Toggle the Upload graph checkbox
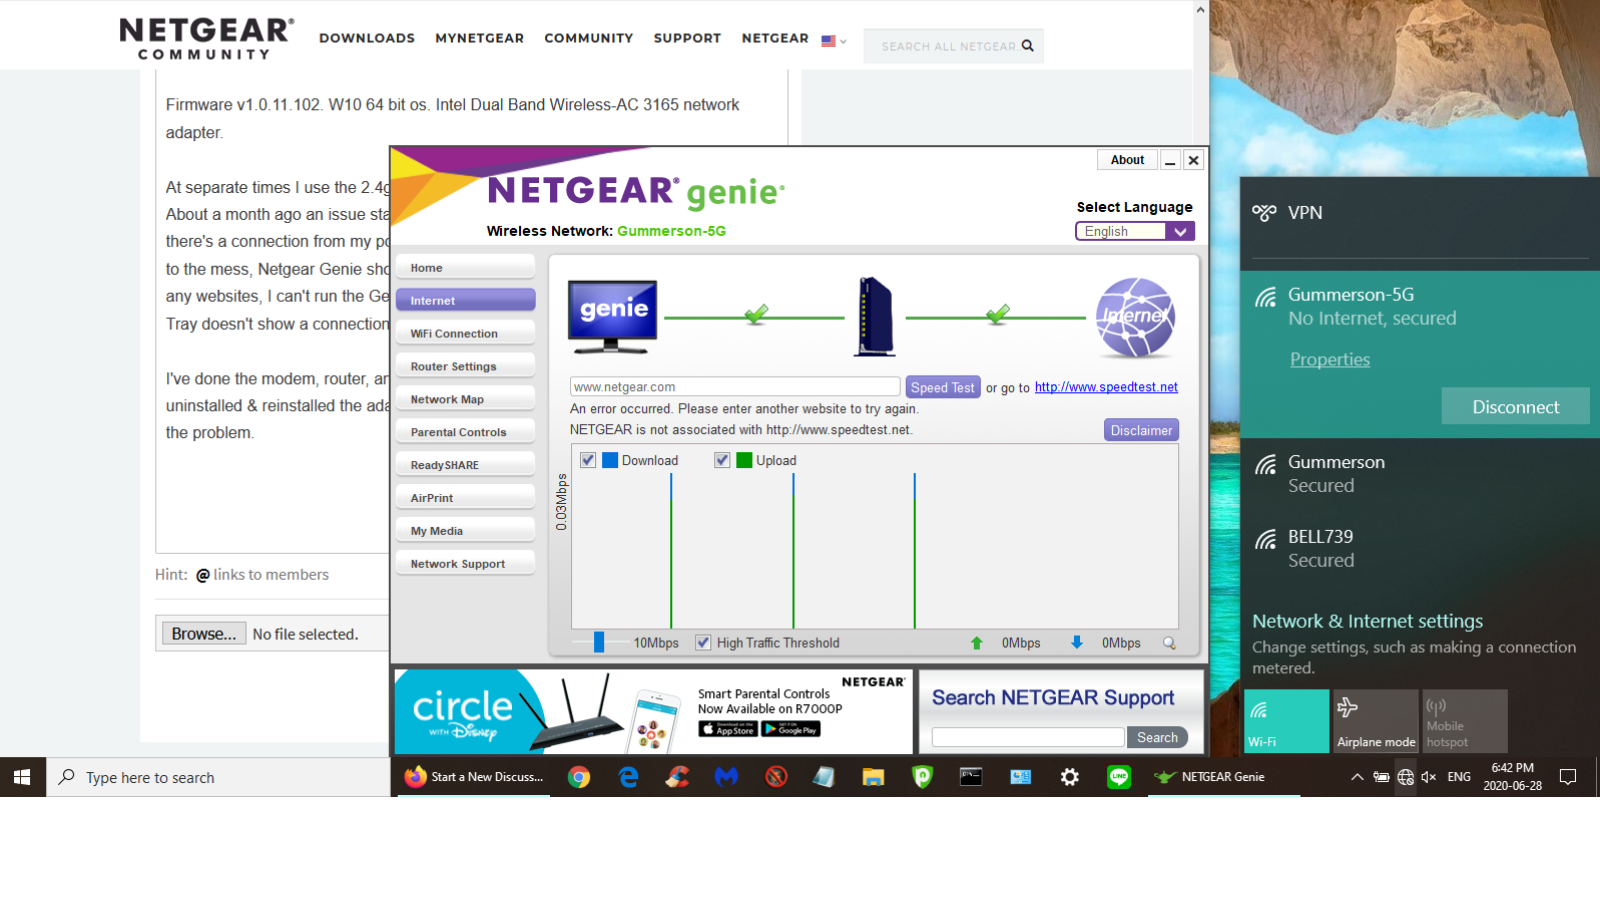The height and width of the screenshot is (900, 1600). 722,460
